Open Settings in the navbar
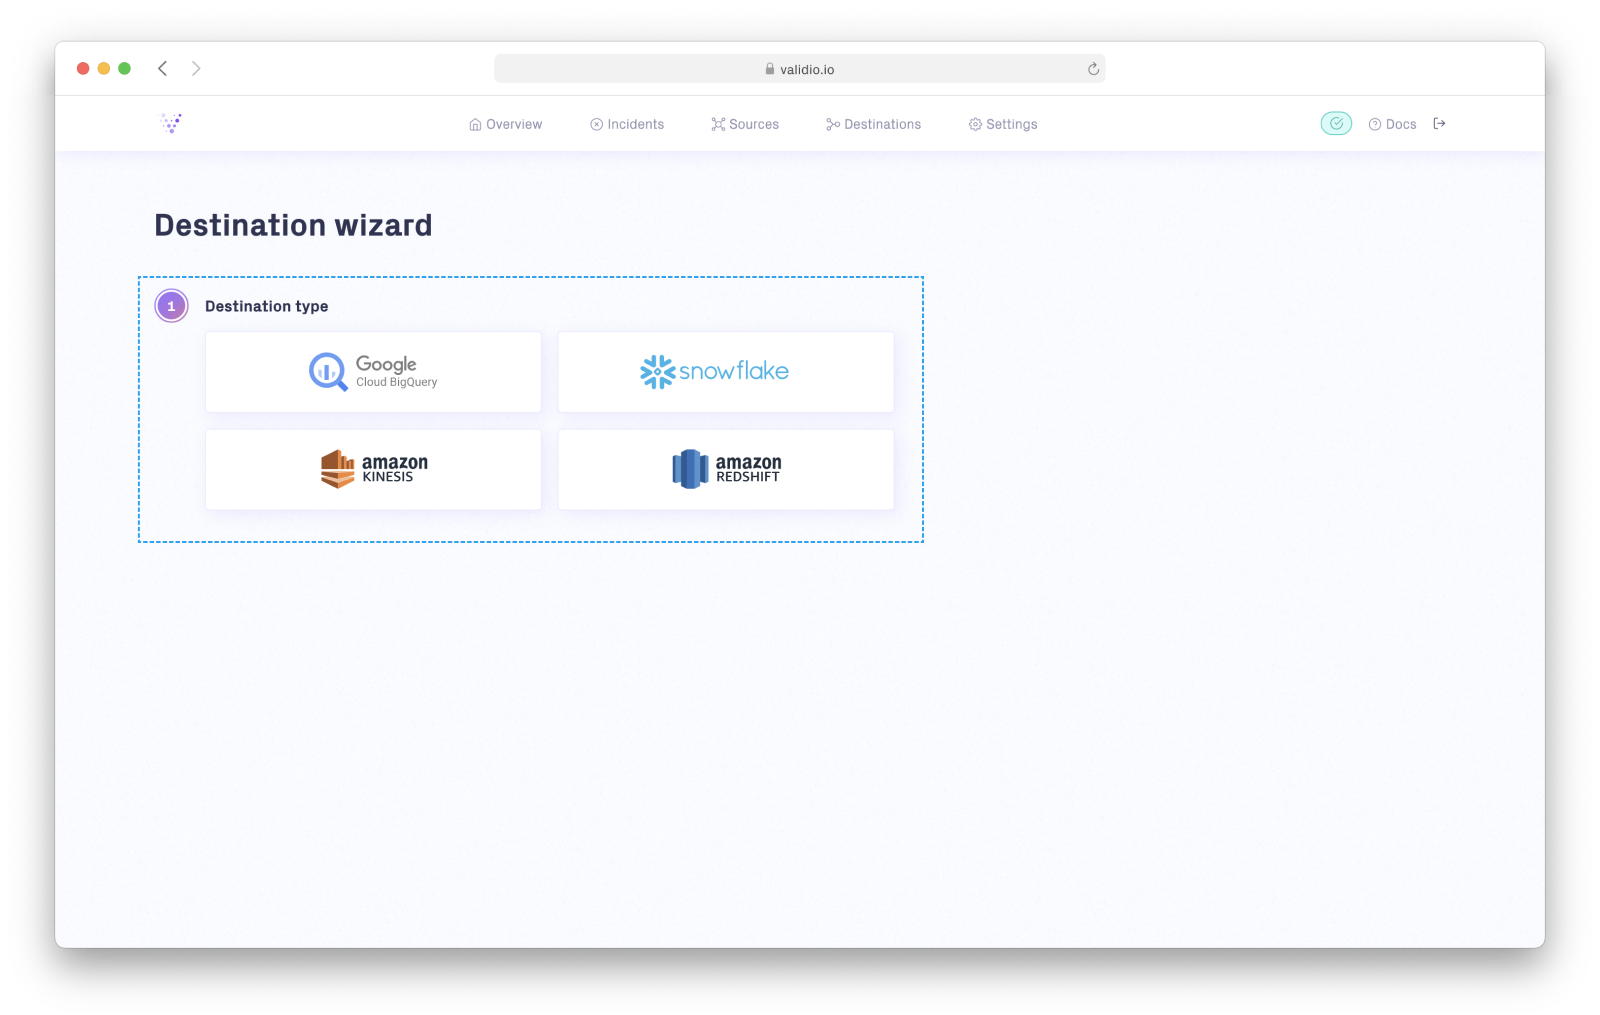This screenshot has width=1600, height=1015. (x=1003, y=124)
